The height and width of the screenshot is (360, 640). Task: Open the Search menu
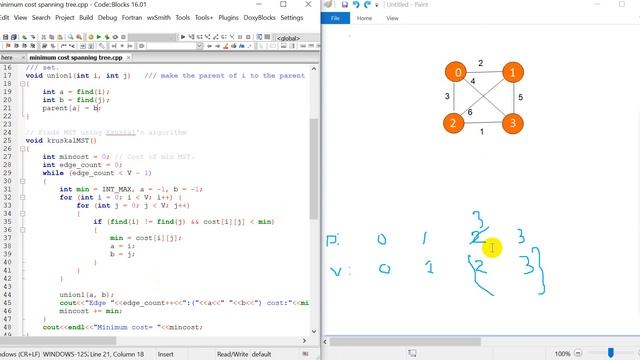pos(41,18)
